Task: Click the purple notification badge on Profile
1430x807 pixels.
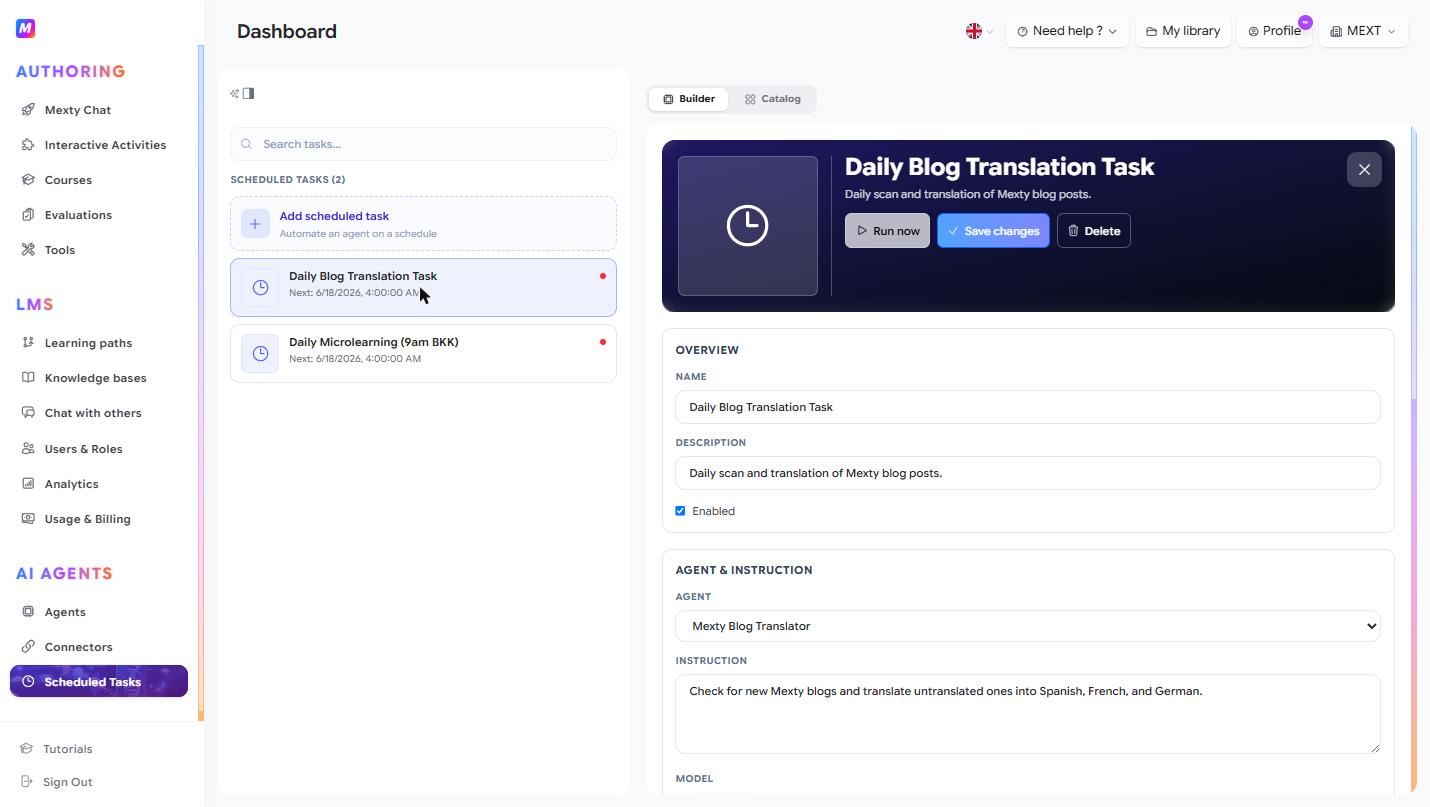Action: click(1305, 22)
